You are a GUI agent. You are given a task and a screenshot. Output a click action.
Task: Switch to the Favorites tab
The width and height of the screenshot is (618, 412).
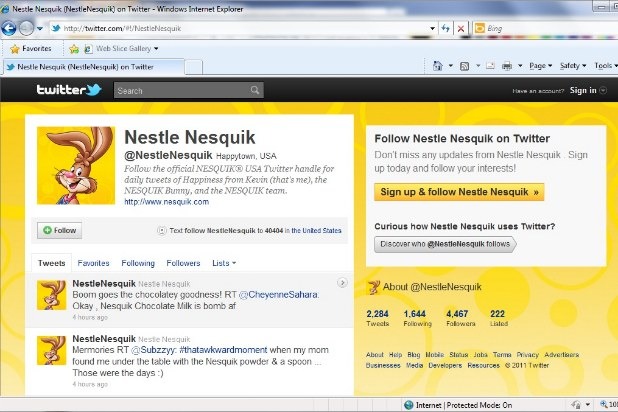coord(94,263)
